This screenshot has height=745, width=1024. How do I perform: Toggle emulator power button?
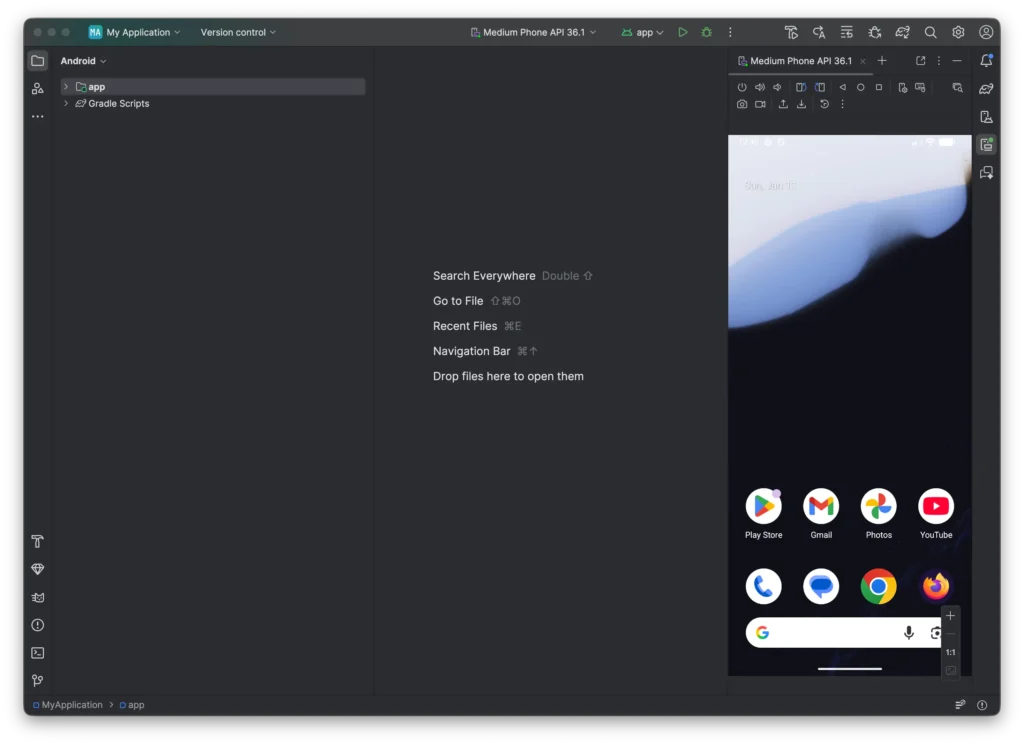(742, 87)
